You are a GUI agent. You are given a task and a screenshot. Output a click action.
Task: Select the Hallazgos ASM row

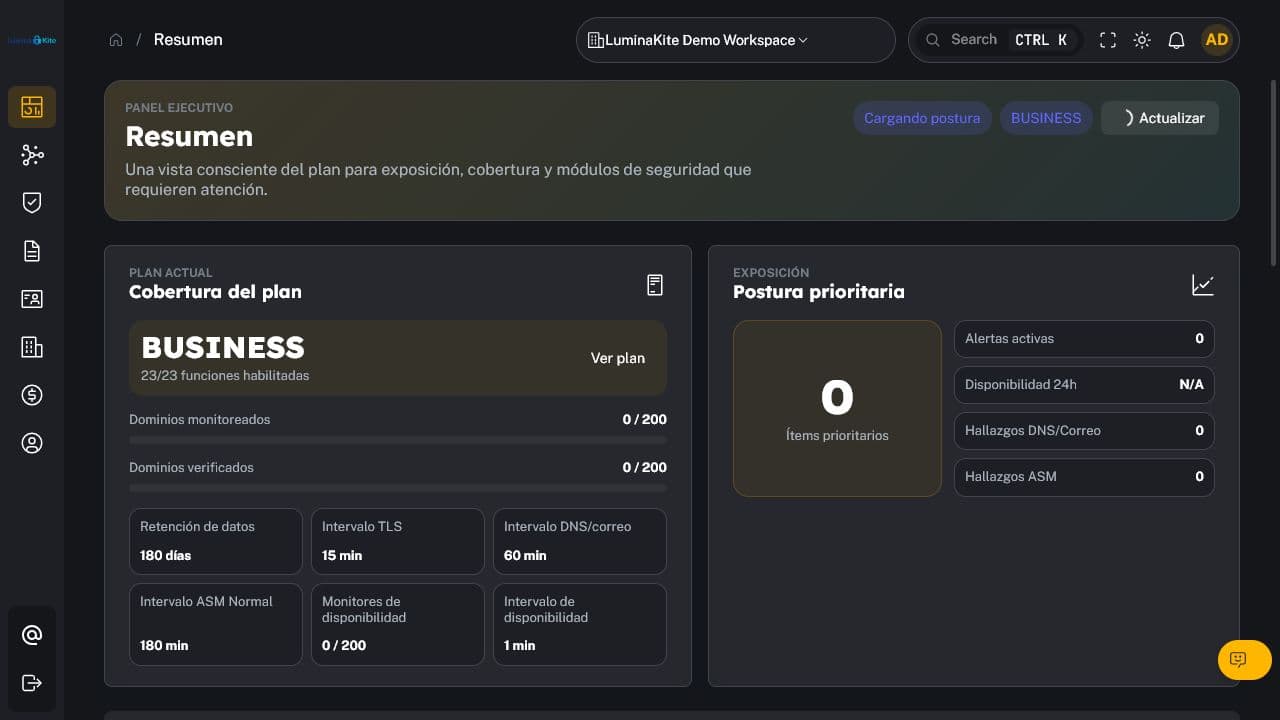1084,477
